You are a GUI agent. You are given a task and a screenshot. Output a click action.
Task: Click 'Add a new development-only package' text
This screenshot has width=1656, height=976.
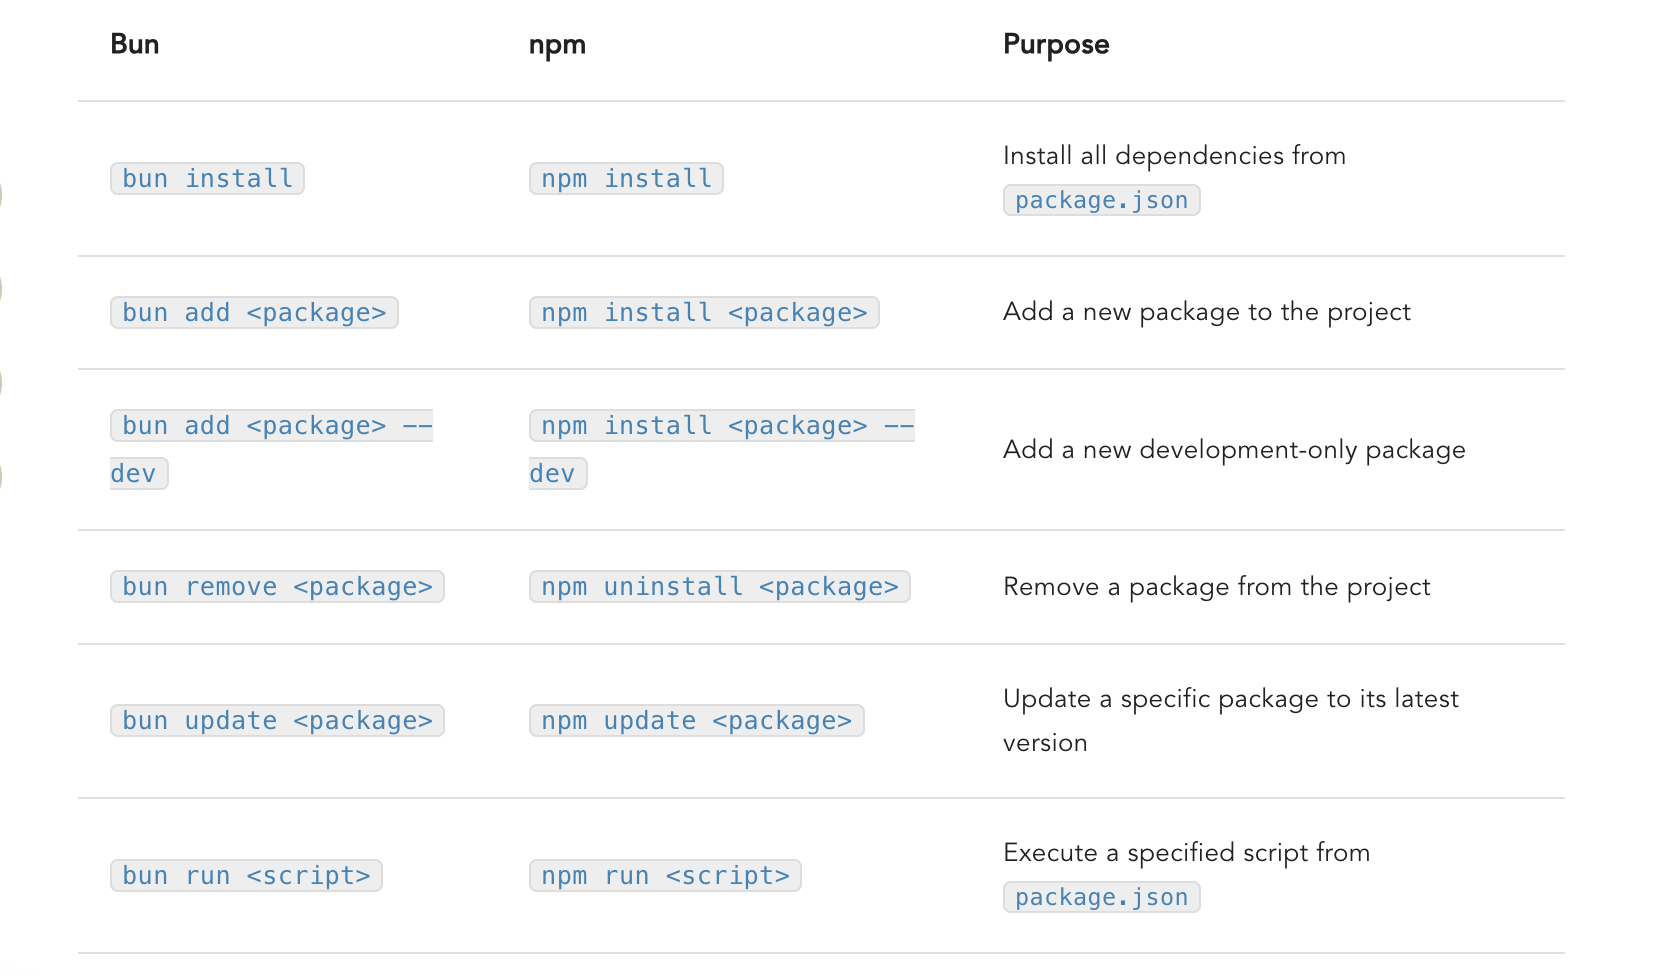point(1234,450)
